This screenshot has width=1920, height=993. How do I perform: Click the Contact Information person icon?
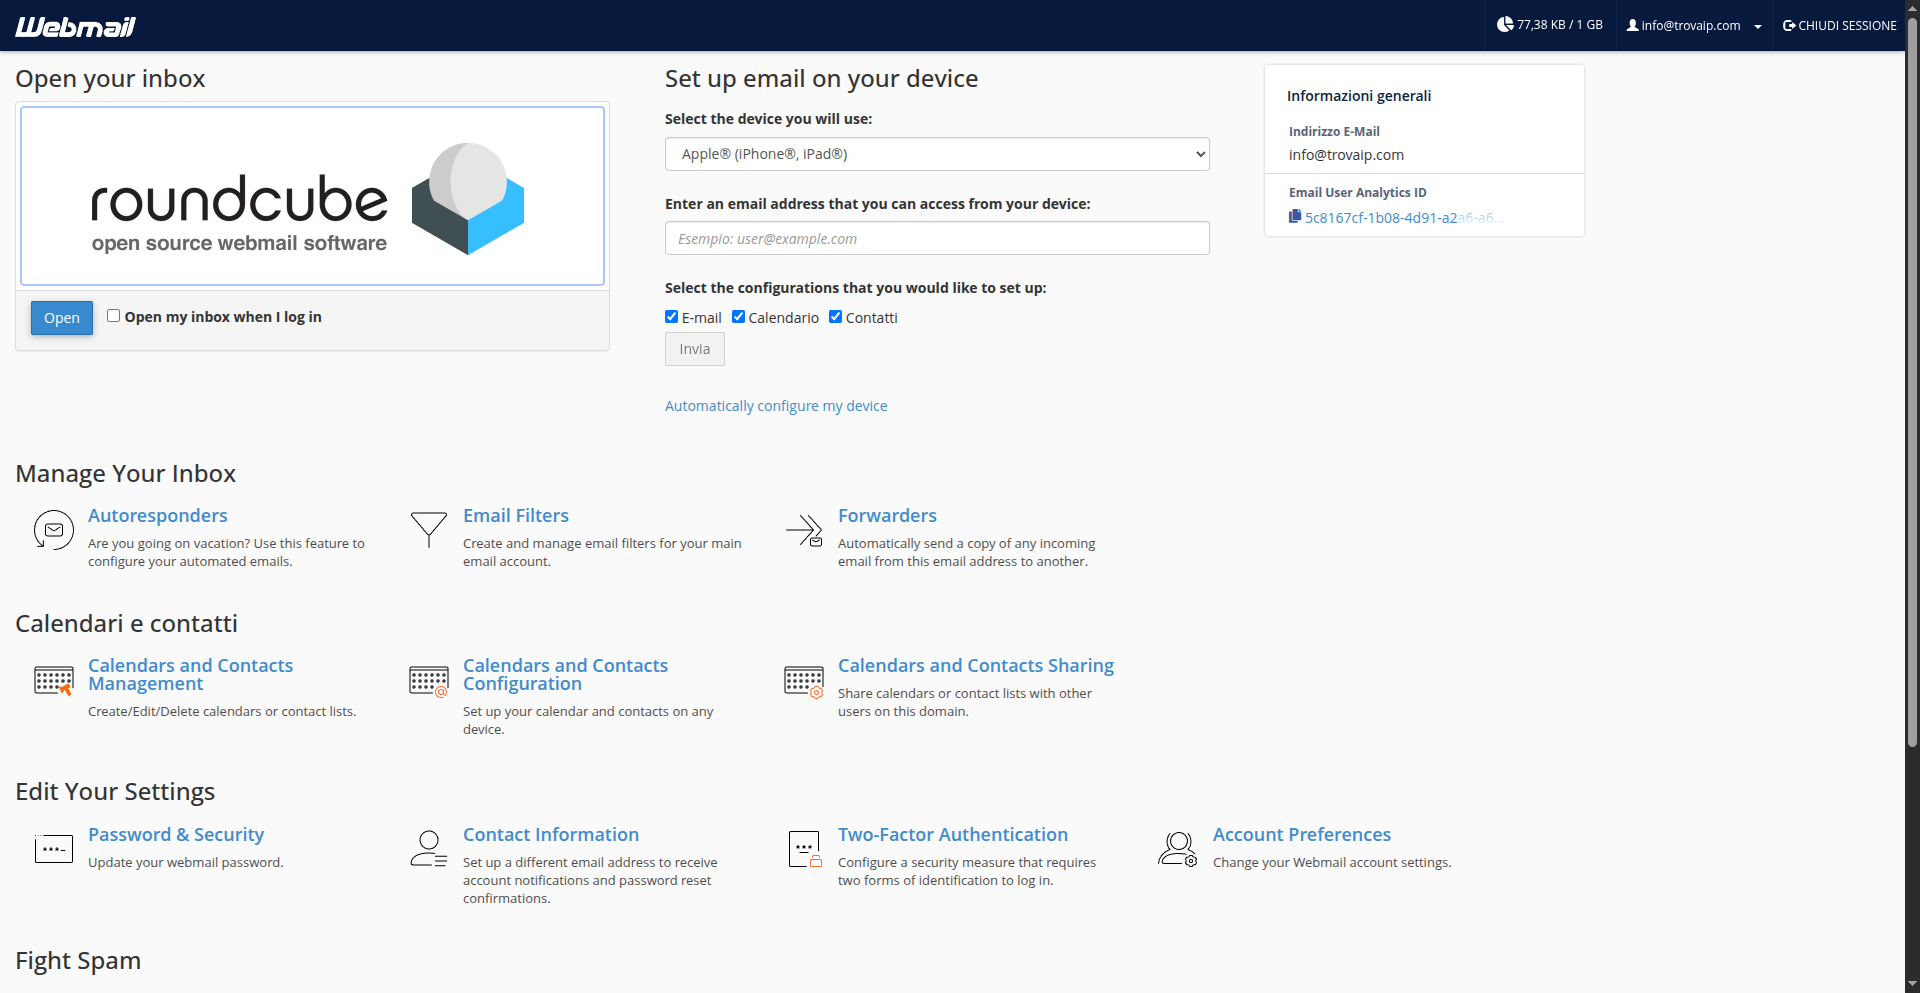[x=429, y=849]
